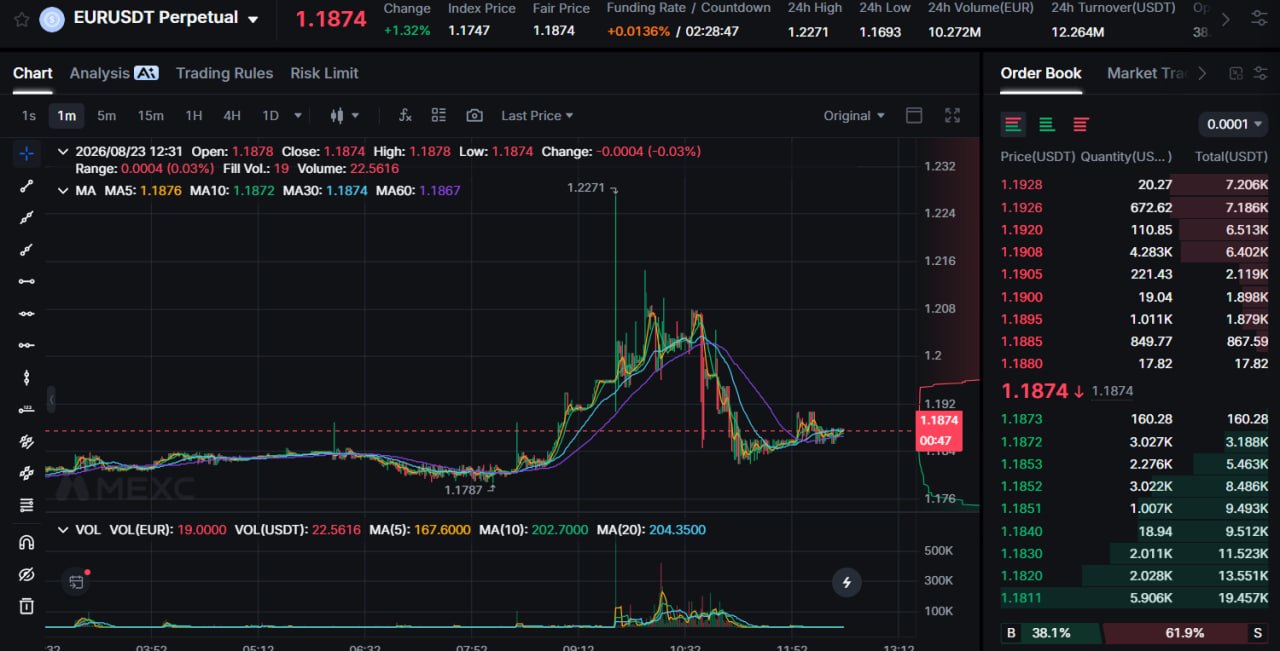This screenshot has height=651, width=1280.
Task: Click the 1.1874 mid price in order book
Action: tap(1035, 391)
